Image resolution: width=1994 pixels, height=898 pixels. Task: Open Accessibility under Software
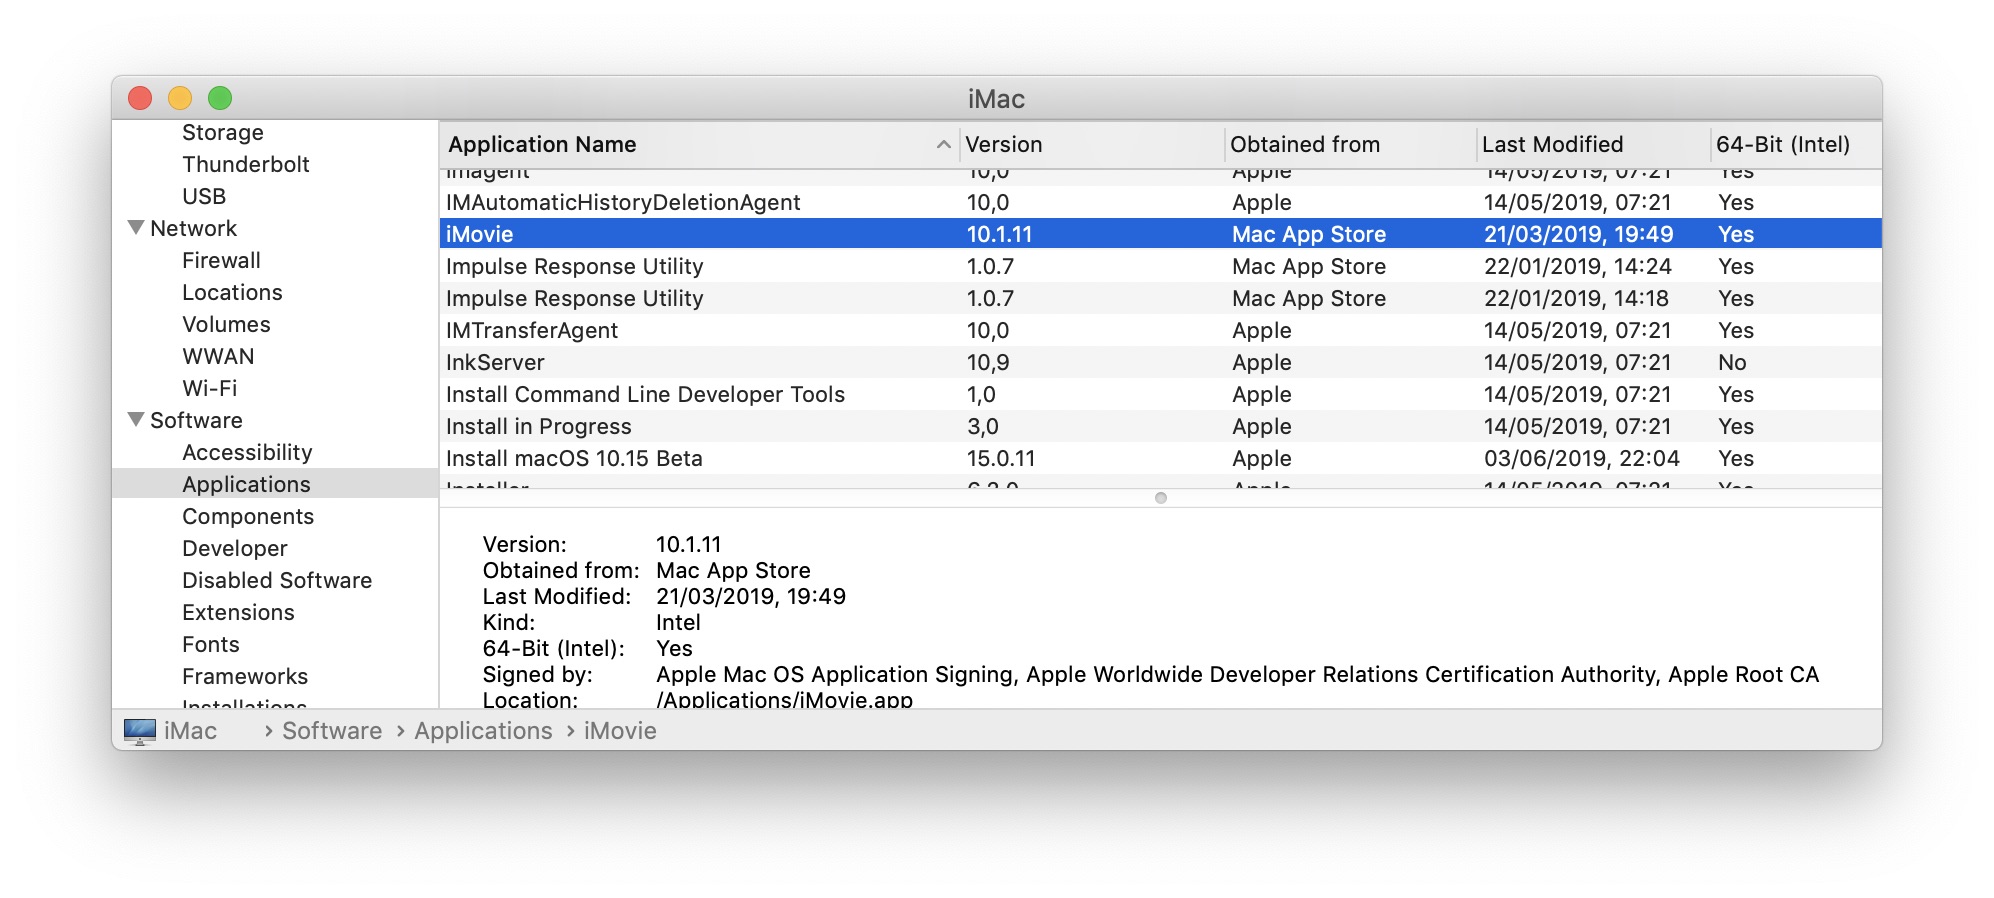[247, 452]
